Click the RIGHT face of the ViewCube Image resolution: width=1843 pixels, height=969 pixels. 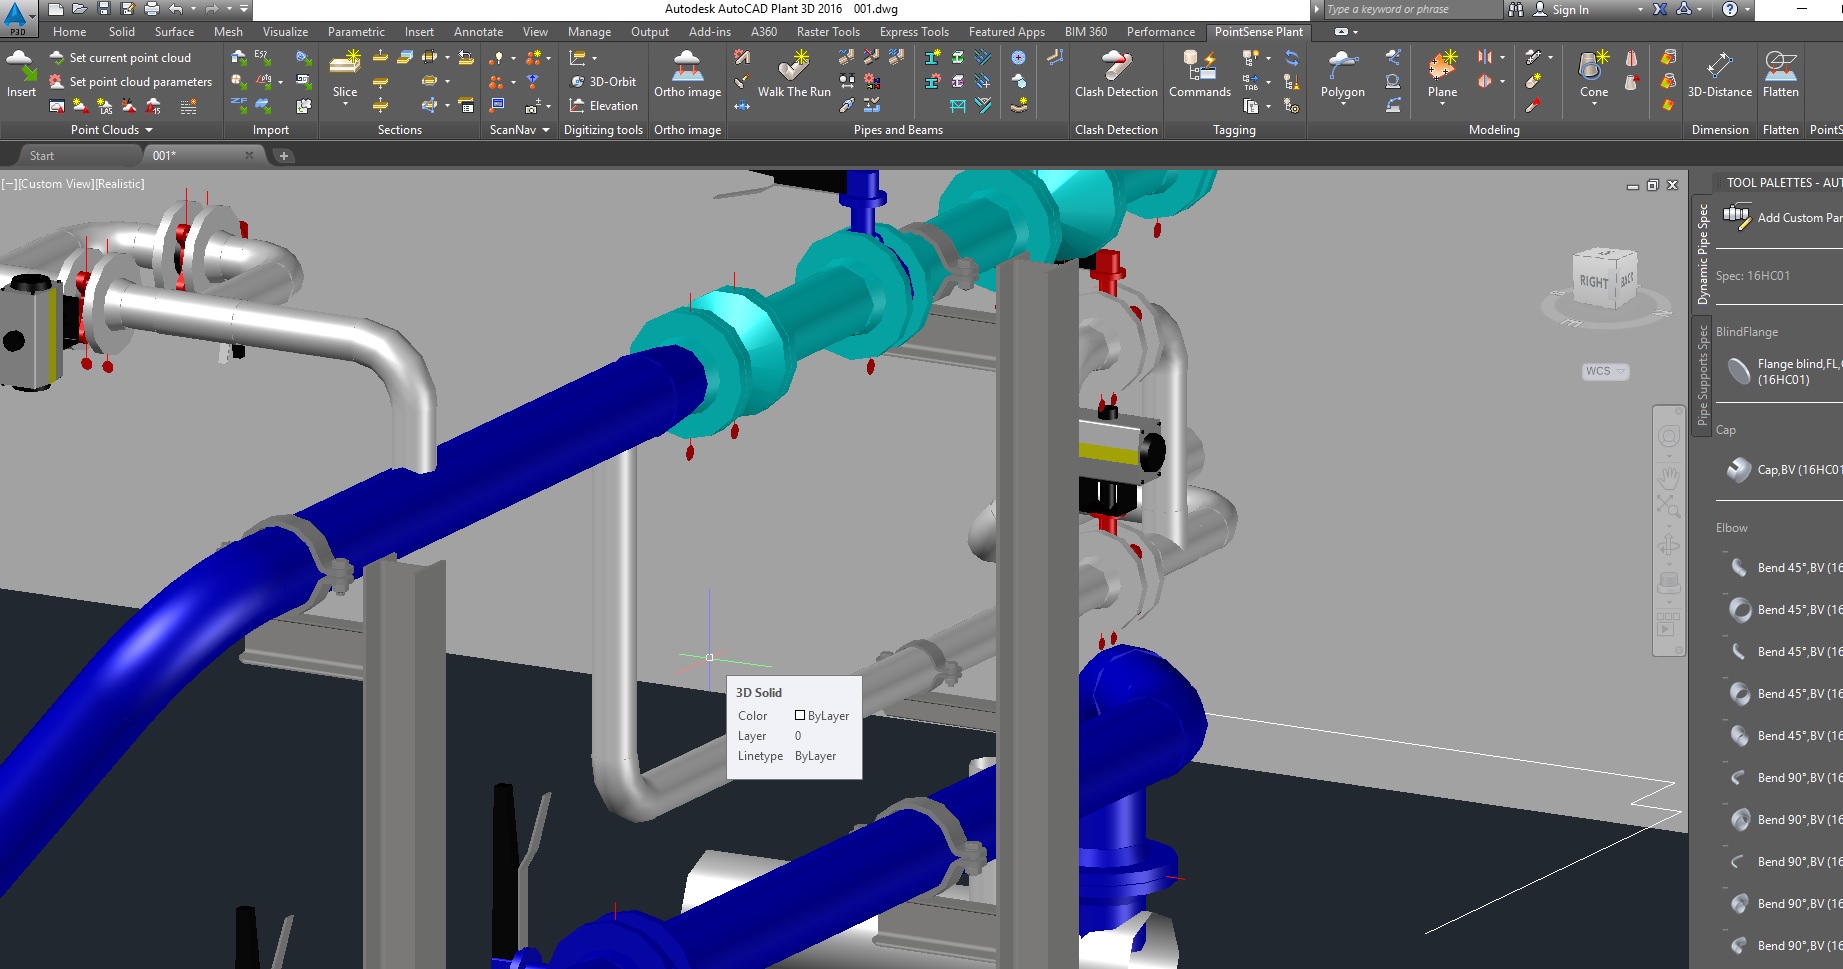coord(1593,282)
